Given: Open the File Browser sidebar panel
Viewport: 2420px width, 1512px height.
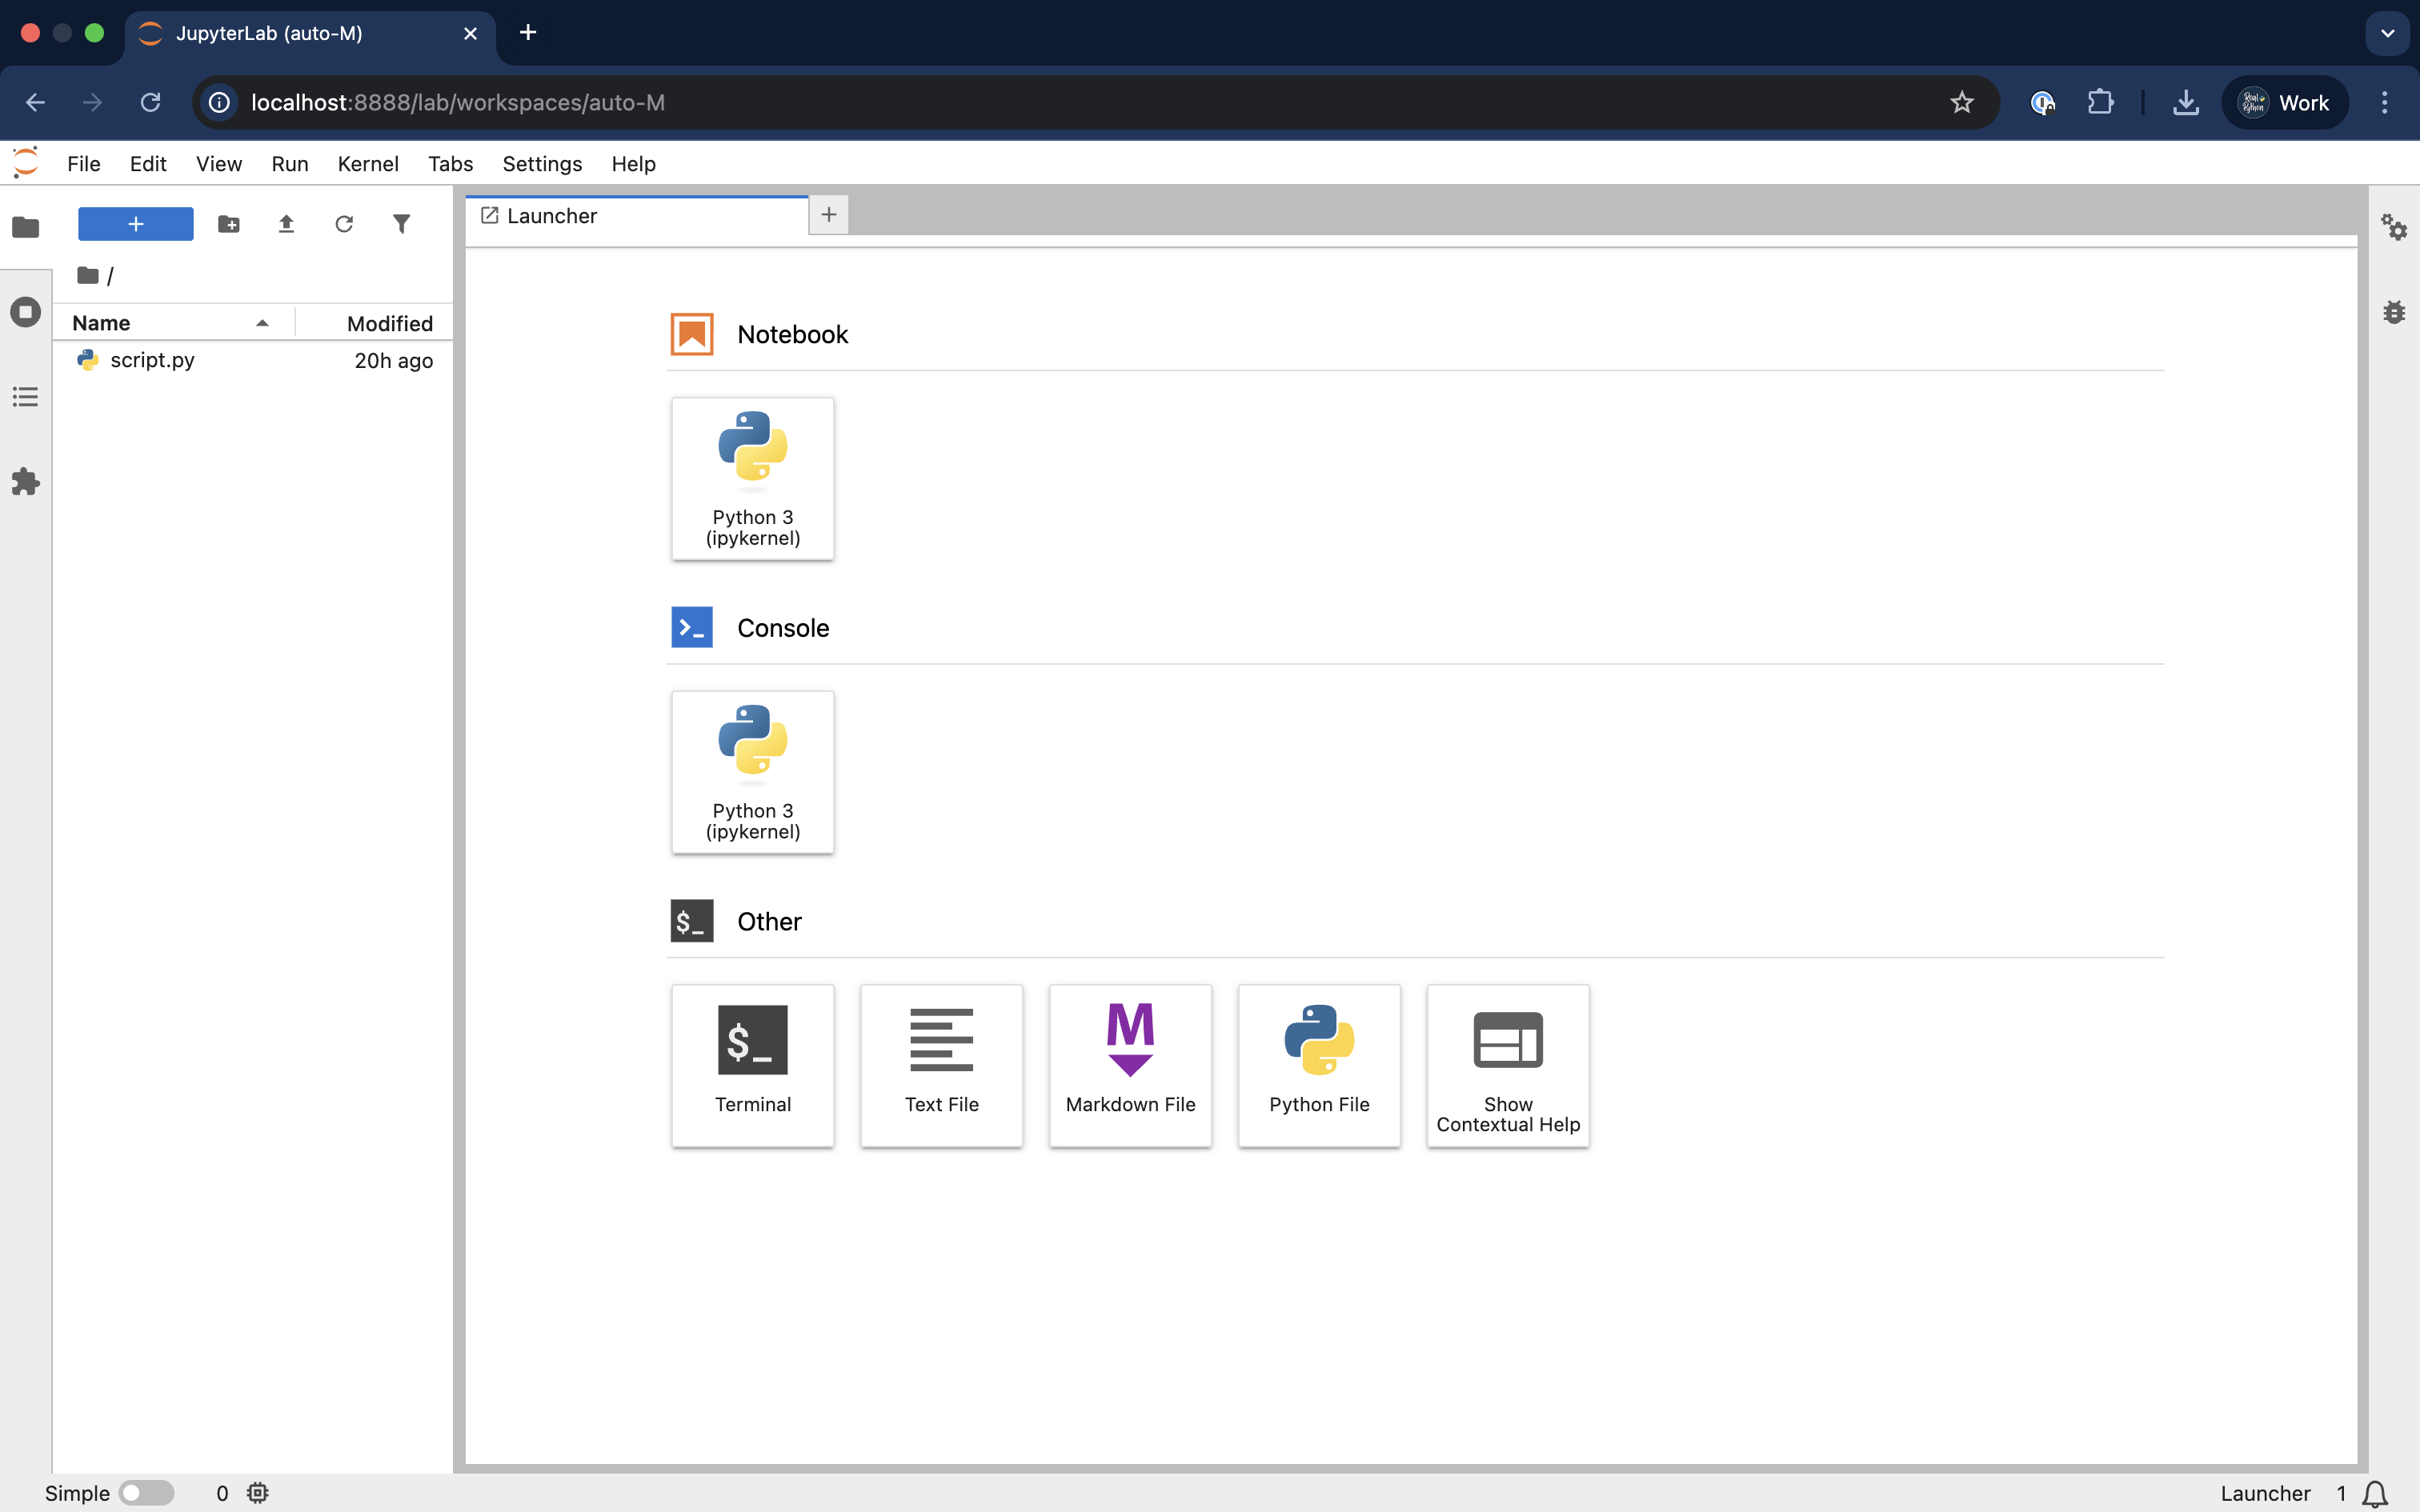Looking at the screenshot, I should (26, 227).
